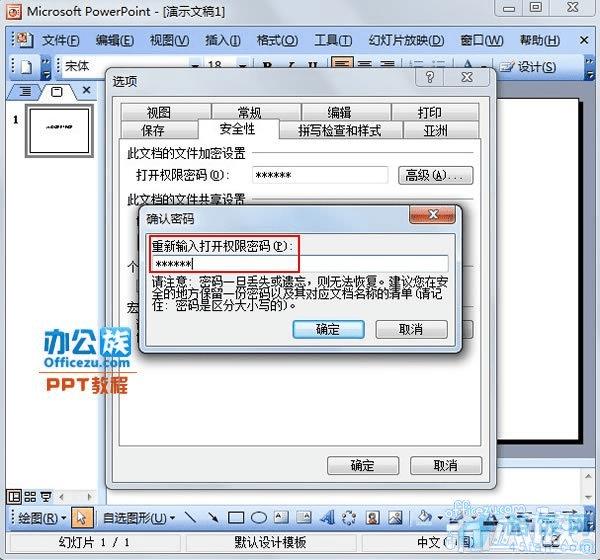Open the fill color dropdown arrow
Screen dimensions: 600x560
(x=440, y=518)
